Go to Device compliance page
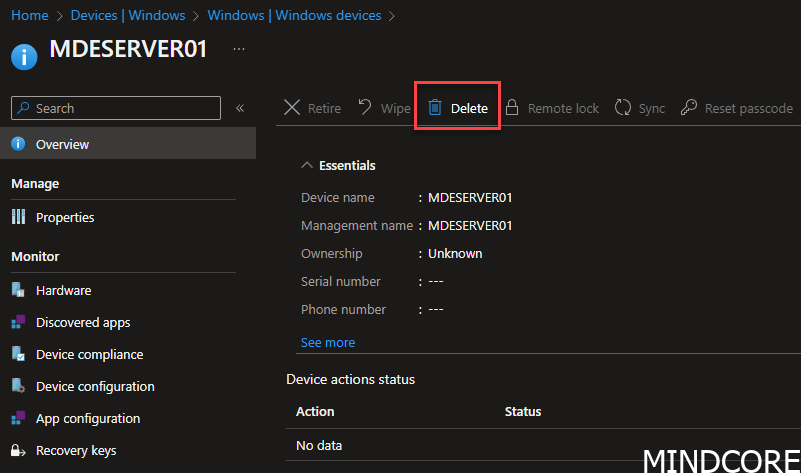Viewport: 801px width, 473px height. point(89,354)
